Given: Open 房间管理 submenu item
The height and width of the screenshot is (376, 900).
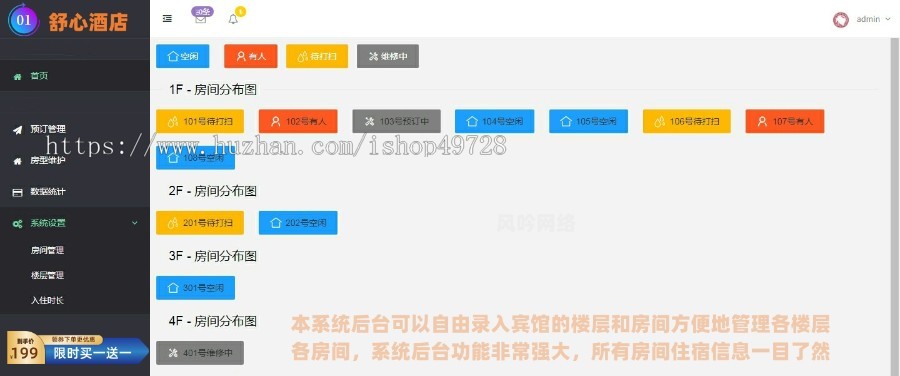Looking at the screenshot, I should coord(47,250).
